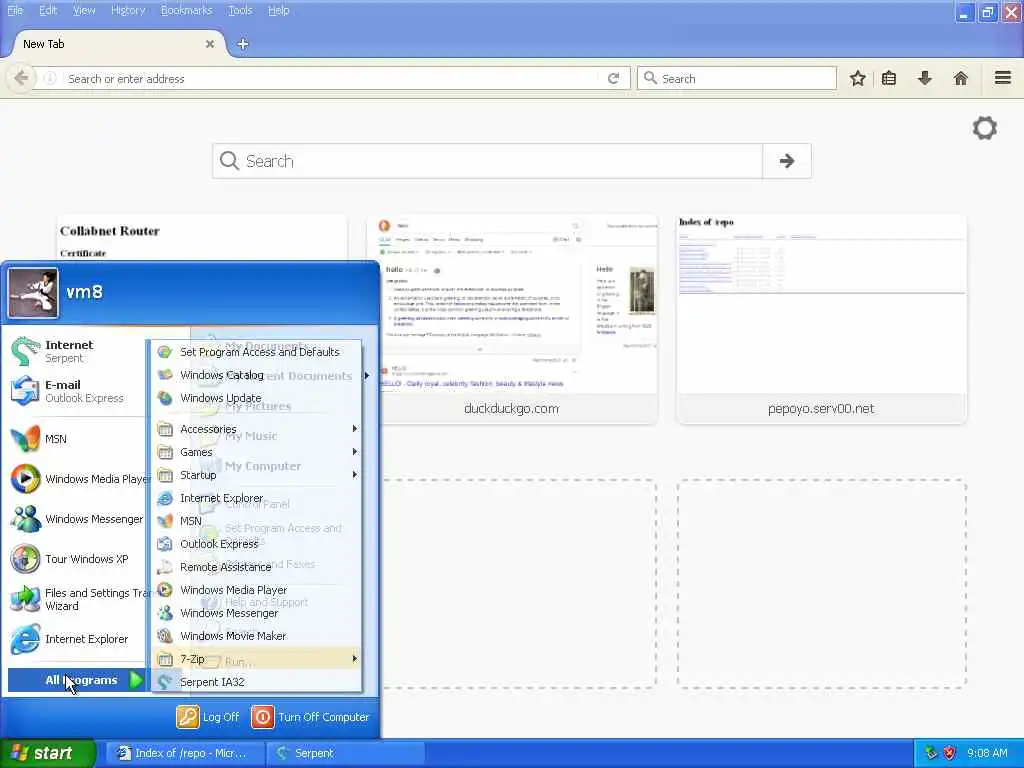Open the View menu
Image resolution: width=1024 pixels, height=768 pixels.
click(84, 10)
